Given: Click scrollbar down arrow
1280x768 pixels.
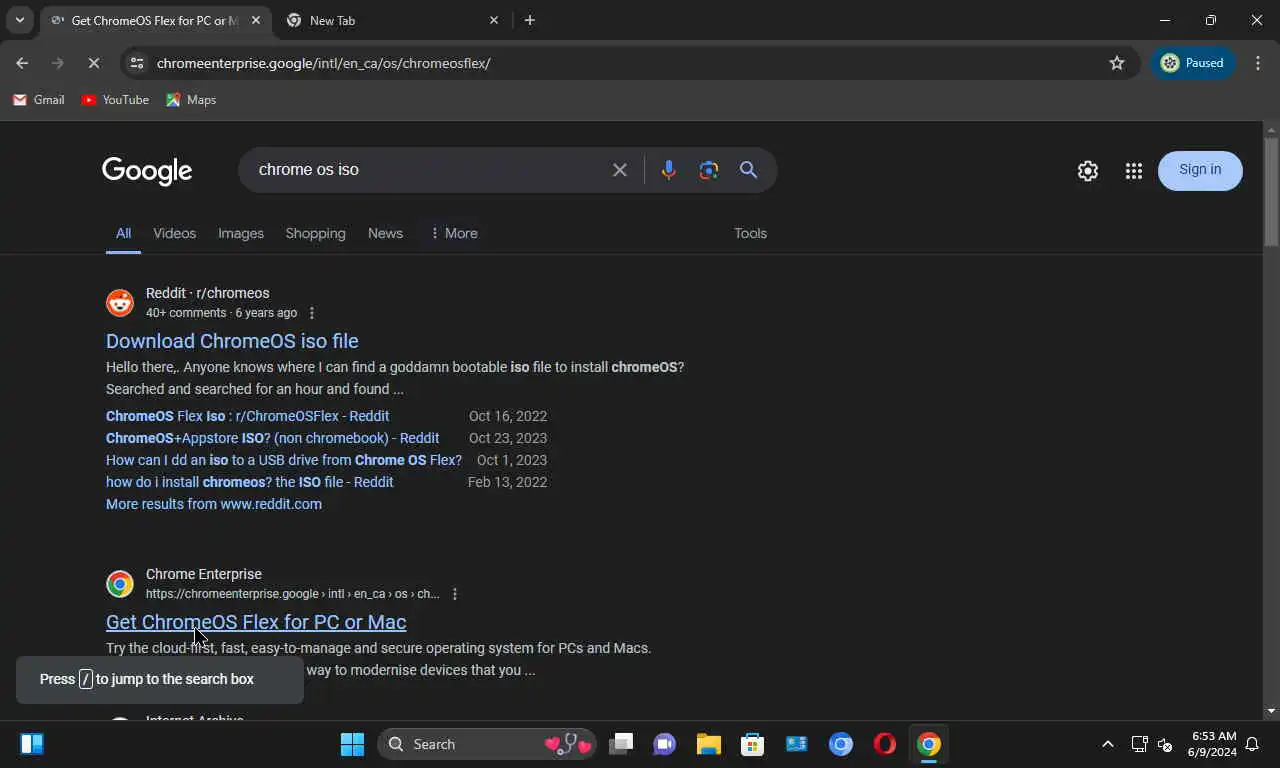Looking at the screenshot, I should pos(1271,711).
